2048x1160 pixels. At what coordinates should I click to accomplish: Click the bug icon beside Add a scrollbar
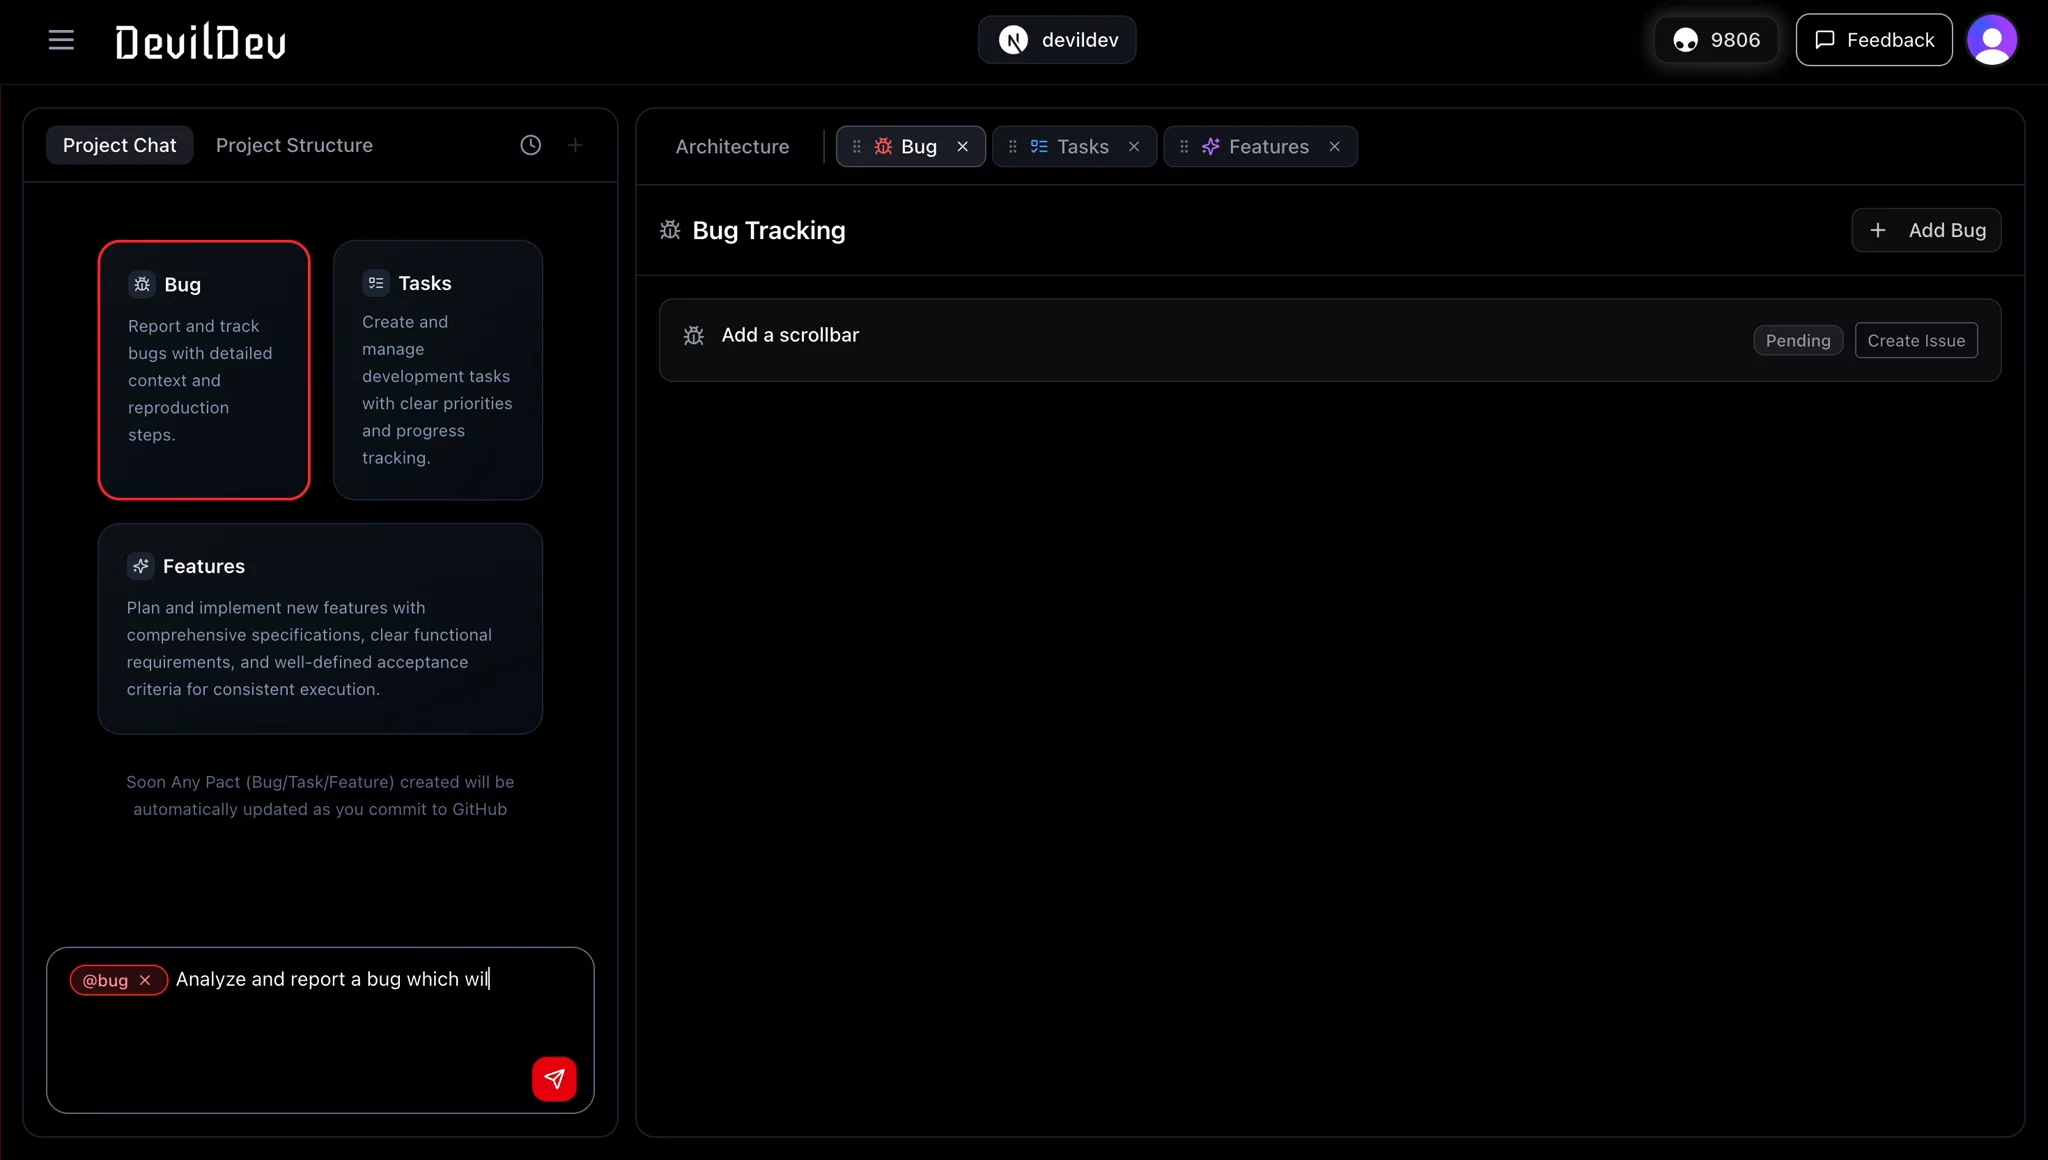(693, 335)
